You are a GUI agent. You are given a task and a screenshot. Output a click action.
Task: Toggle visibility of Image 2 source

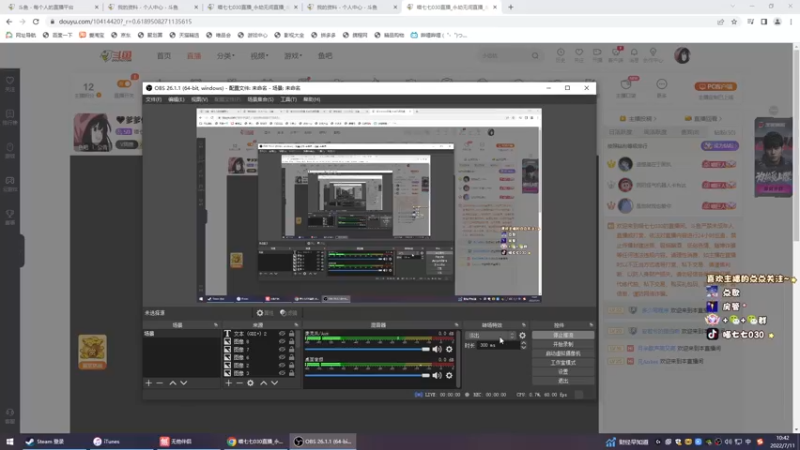click(282, 365)
